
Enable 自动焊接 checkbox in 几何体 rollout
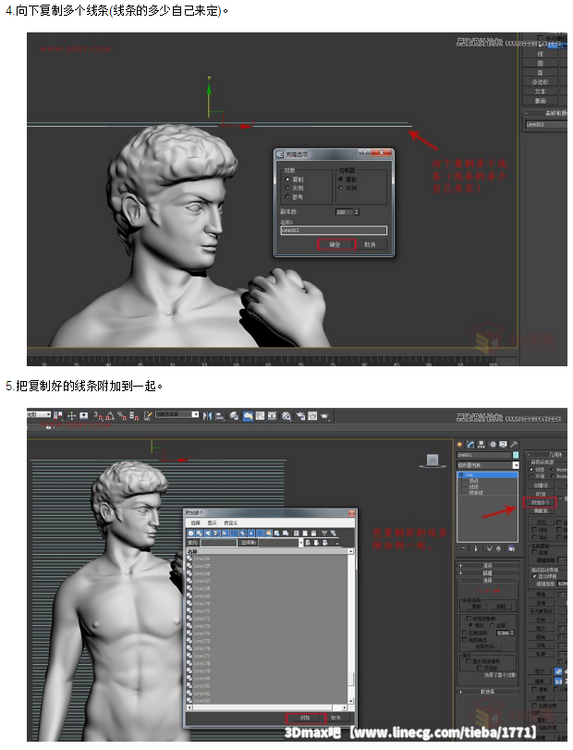point(535,576)
